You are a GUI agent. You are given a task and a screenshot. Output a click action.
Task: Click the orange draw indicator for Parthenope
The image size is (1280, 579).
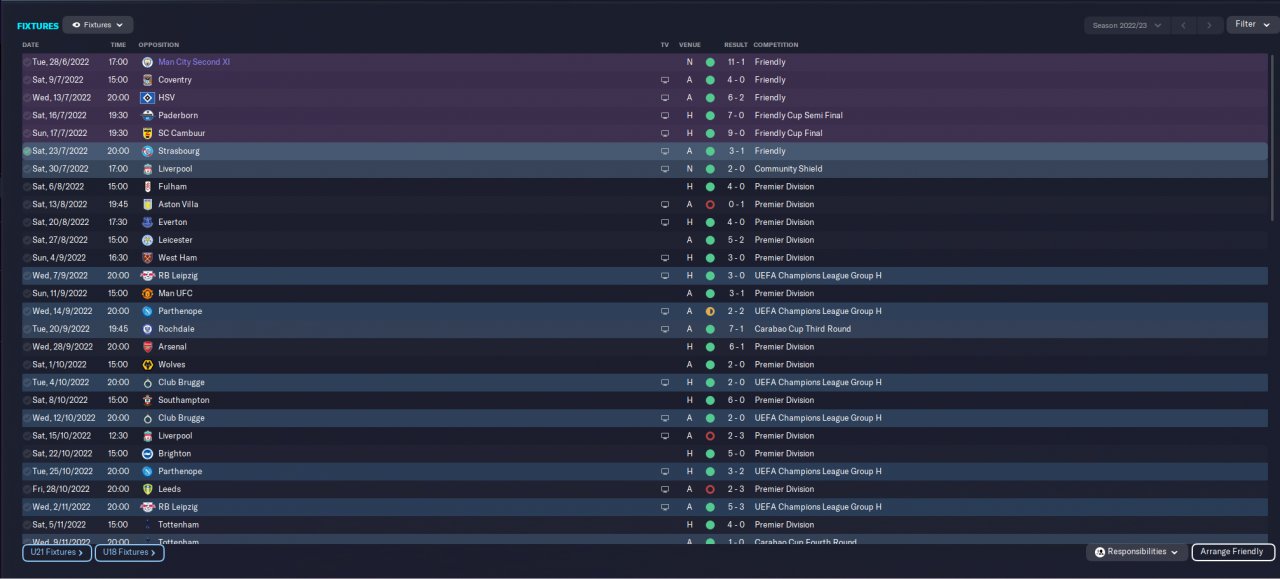710,311
